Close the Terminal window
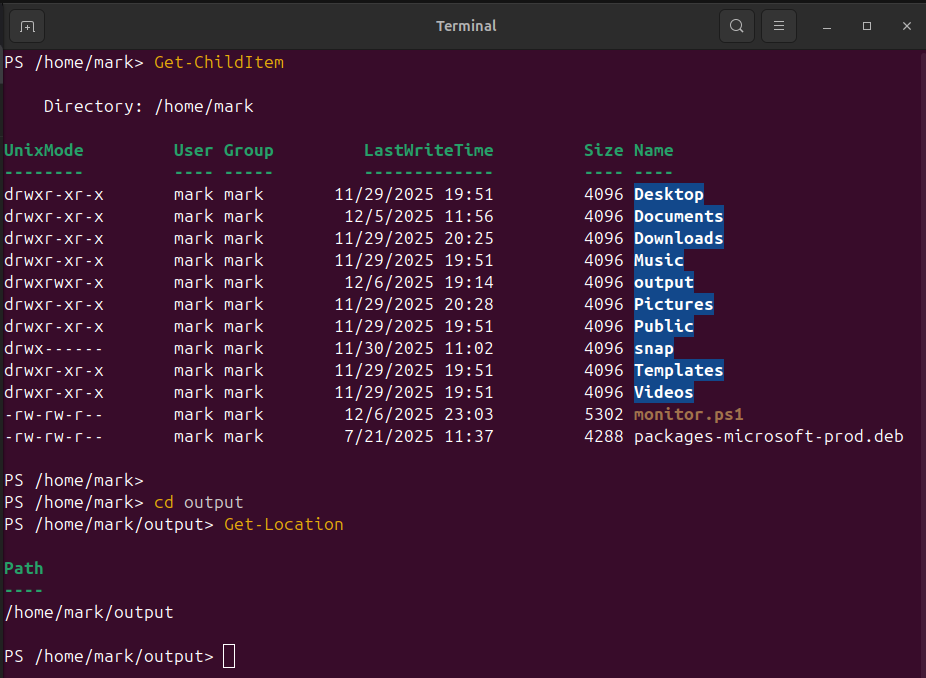The height and width of the screenshot is (678, 926). coord(906,26)
